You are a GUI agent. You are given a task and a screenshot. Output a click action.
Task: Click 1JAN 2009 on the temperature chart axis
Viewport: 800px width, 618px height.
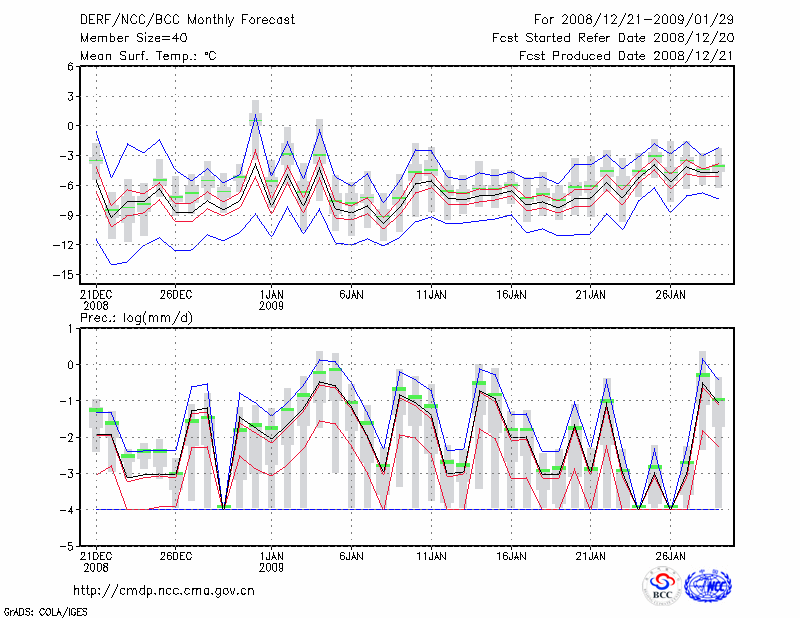(x=271, y=300)
